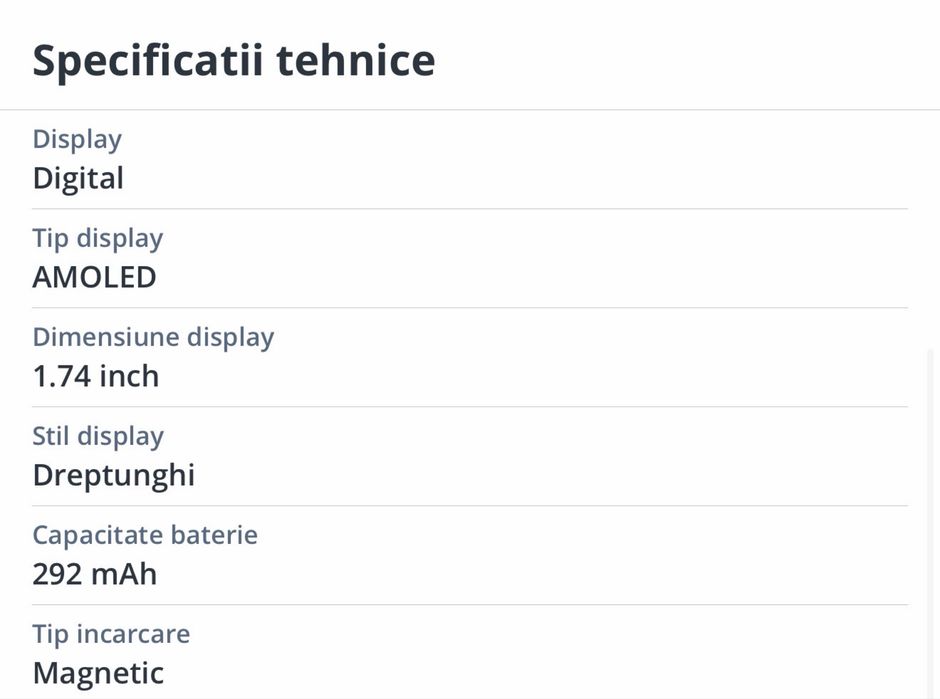
Task: Click the divider line below the heading
Action: 470,109
